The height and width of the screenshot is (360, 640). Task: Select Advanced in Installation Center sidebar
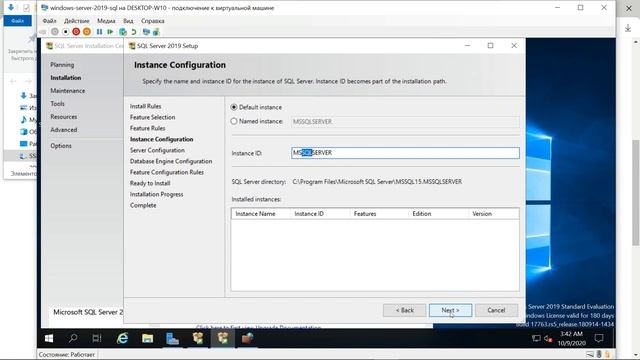pos(64,130)
